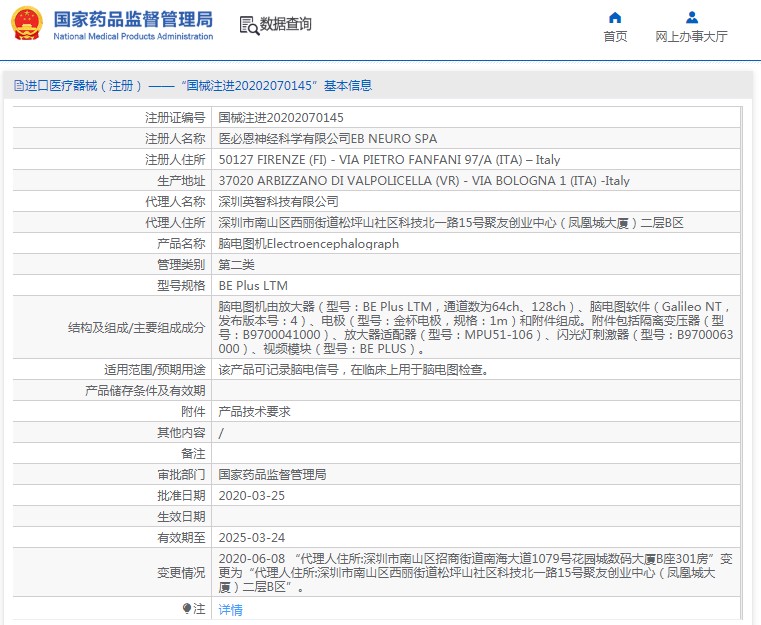Click the document icon before 进口医疗器械
Image resolution: width=761 pixels, height=625 pixels.
18,86
